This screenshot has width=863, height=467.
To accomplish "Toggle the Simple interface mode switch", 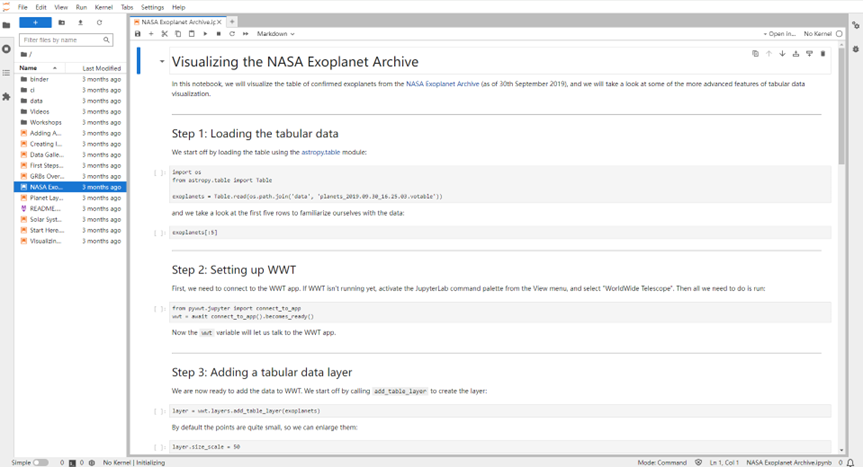I will pos(40,463).
